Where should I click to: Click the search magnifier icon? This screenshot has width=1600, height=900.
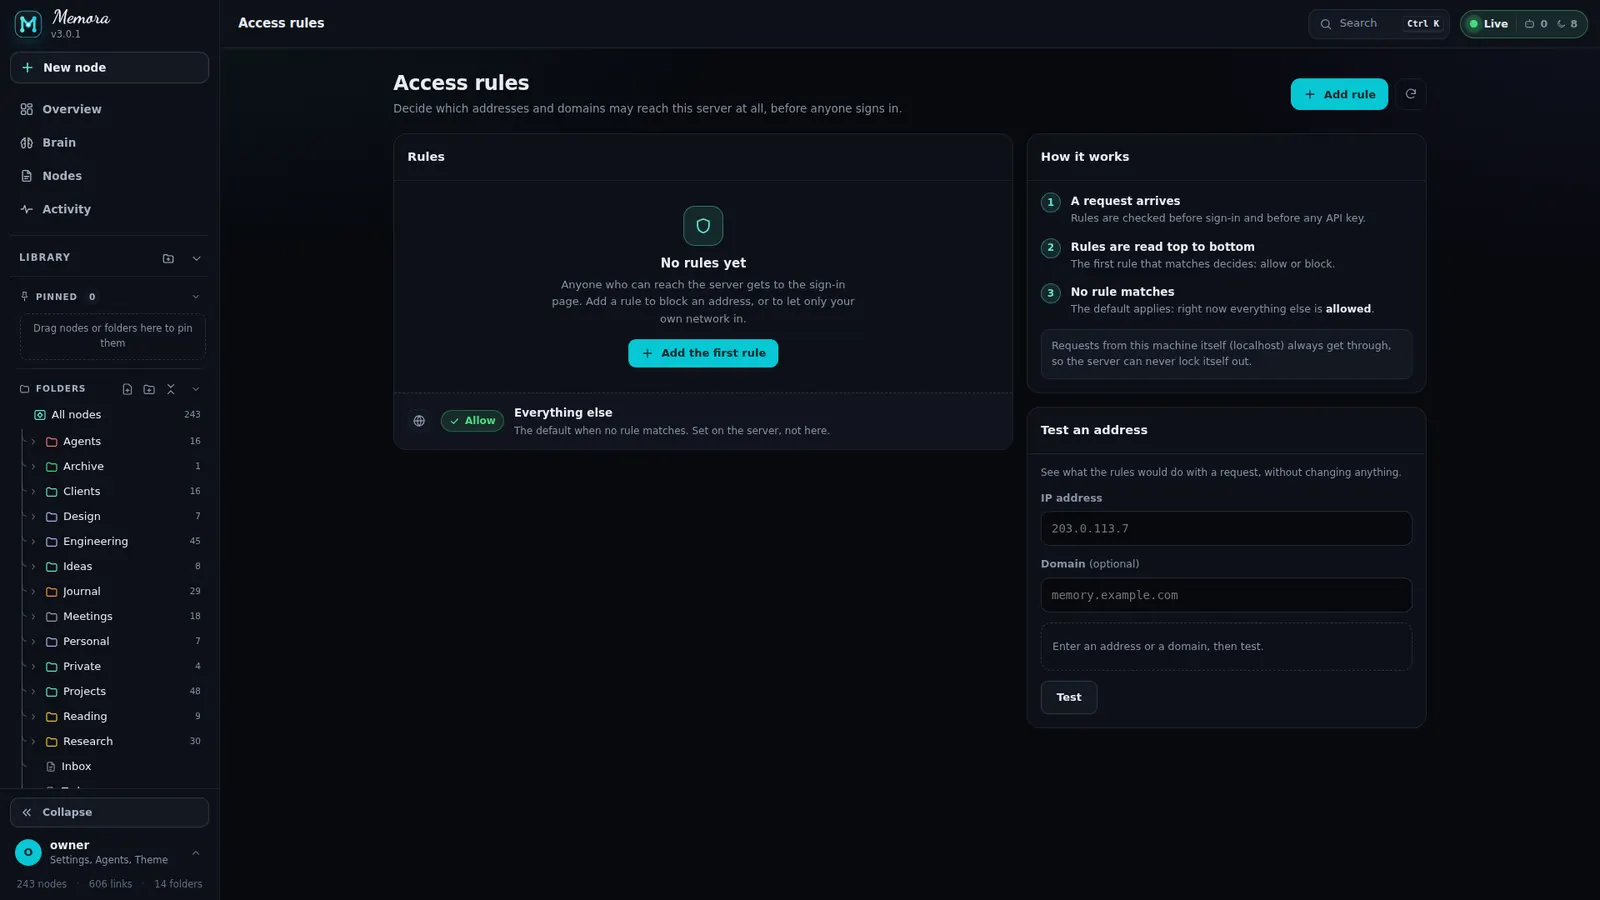tap(1326, 24)
